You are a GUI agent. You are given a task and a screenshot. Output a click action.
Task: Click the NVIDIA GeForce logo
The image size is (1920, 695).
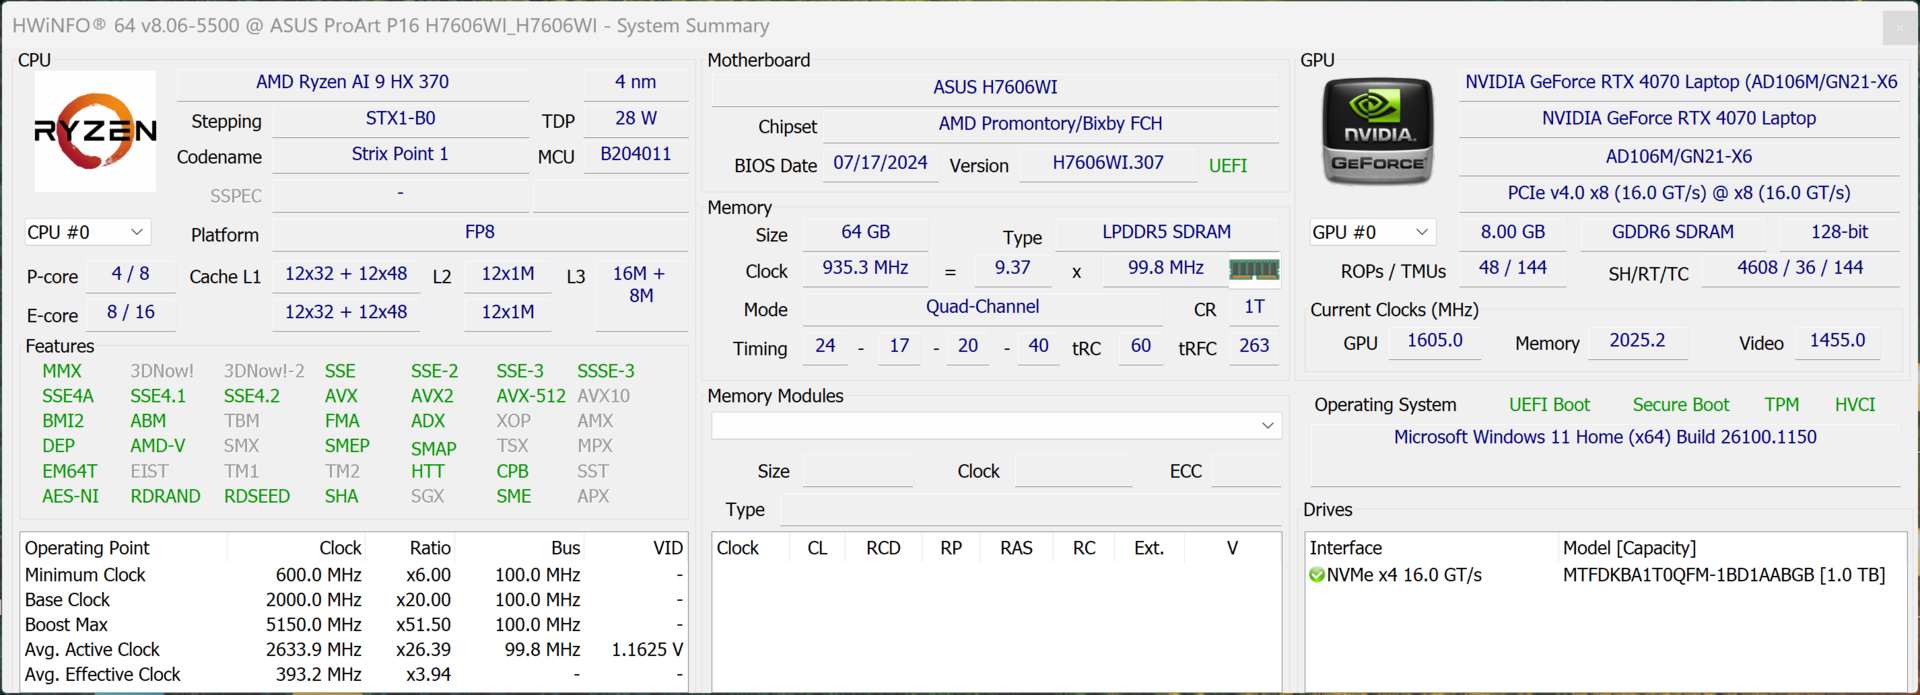(1377, 132)
